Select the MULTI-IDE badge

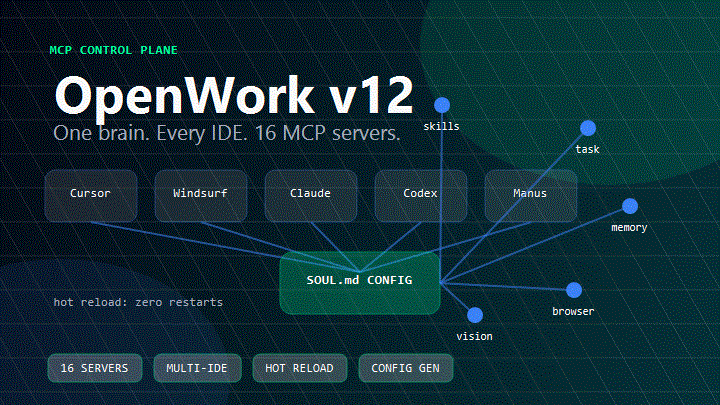click(197, 368)
